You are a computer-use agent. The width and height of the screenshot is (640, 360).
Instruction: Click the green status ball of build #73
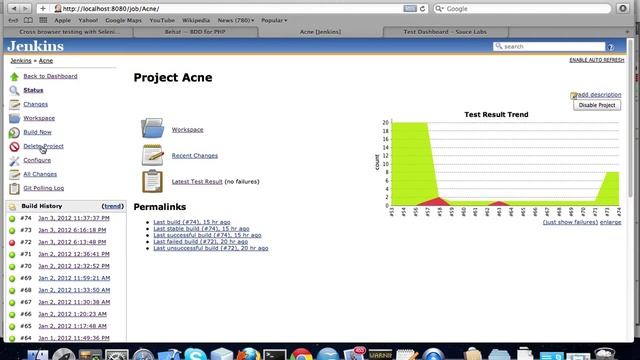click(12, 231)
